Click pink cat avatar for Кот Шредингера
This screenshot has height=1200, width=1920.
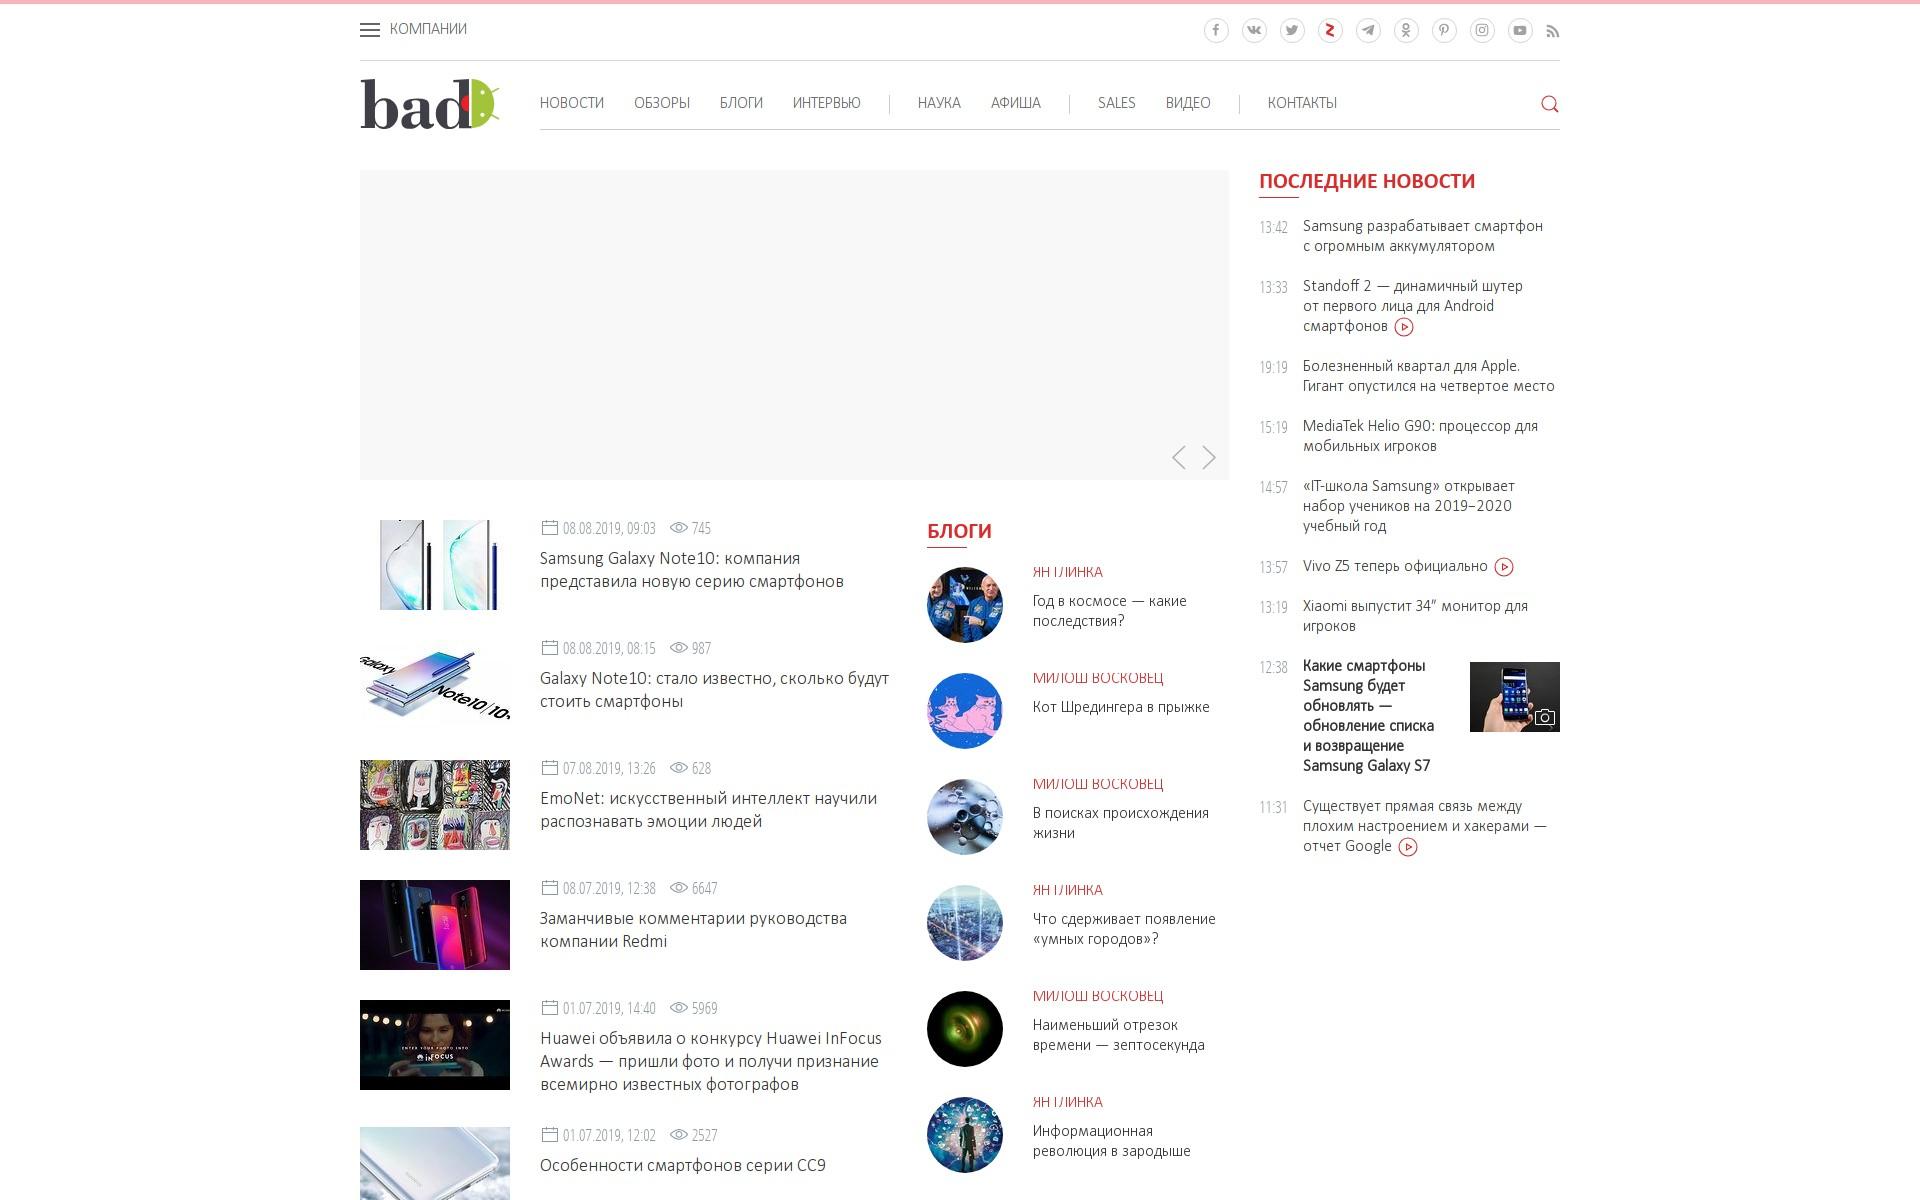point(965,711)
